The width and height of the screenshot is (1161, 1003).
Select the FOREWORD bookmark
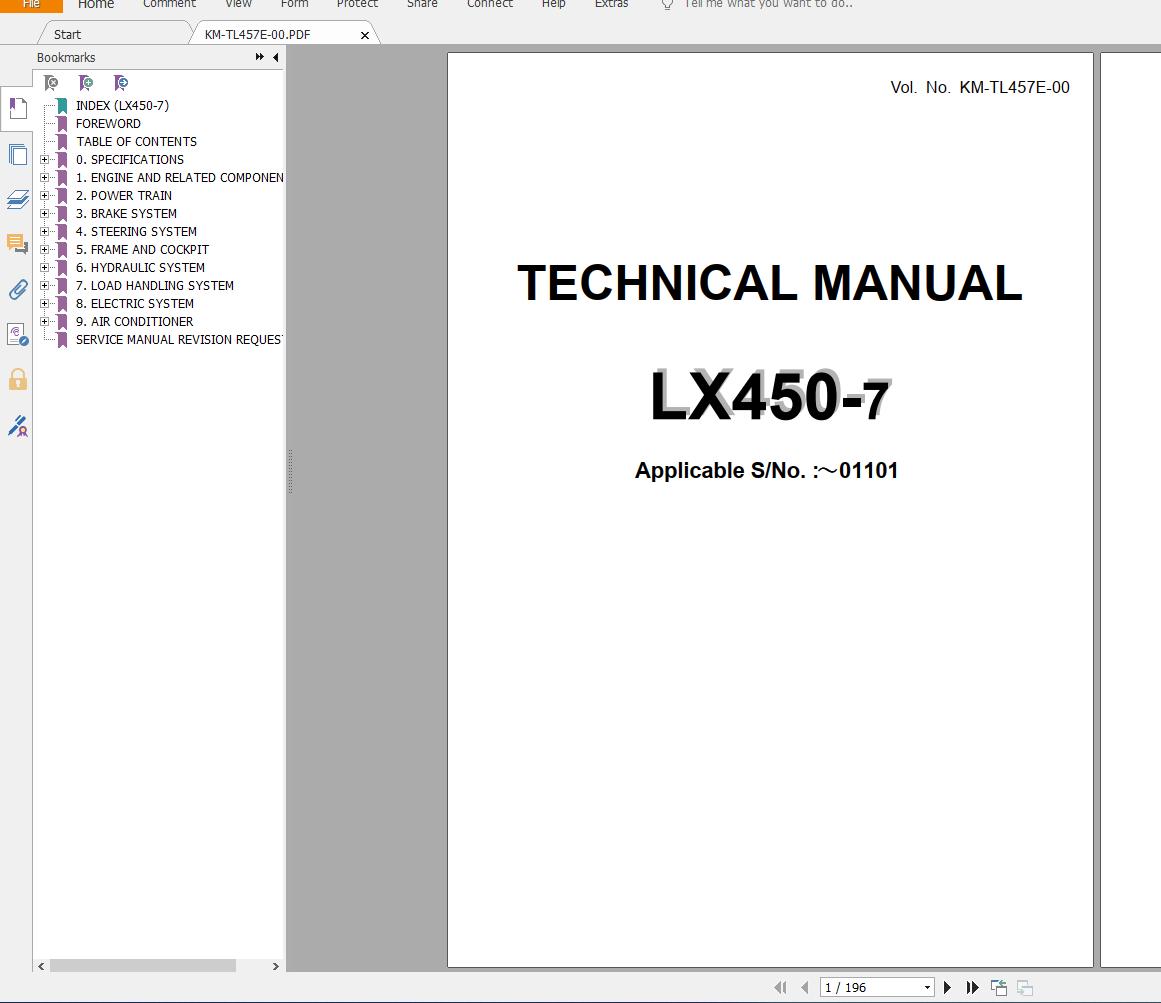[108, 124]
